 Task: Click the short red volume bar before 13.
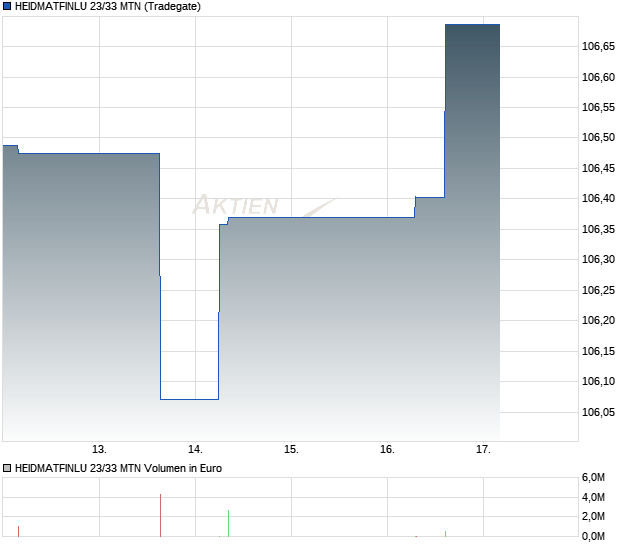pos(19,531)
